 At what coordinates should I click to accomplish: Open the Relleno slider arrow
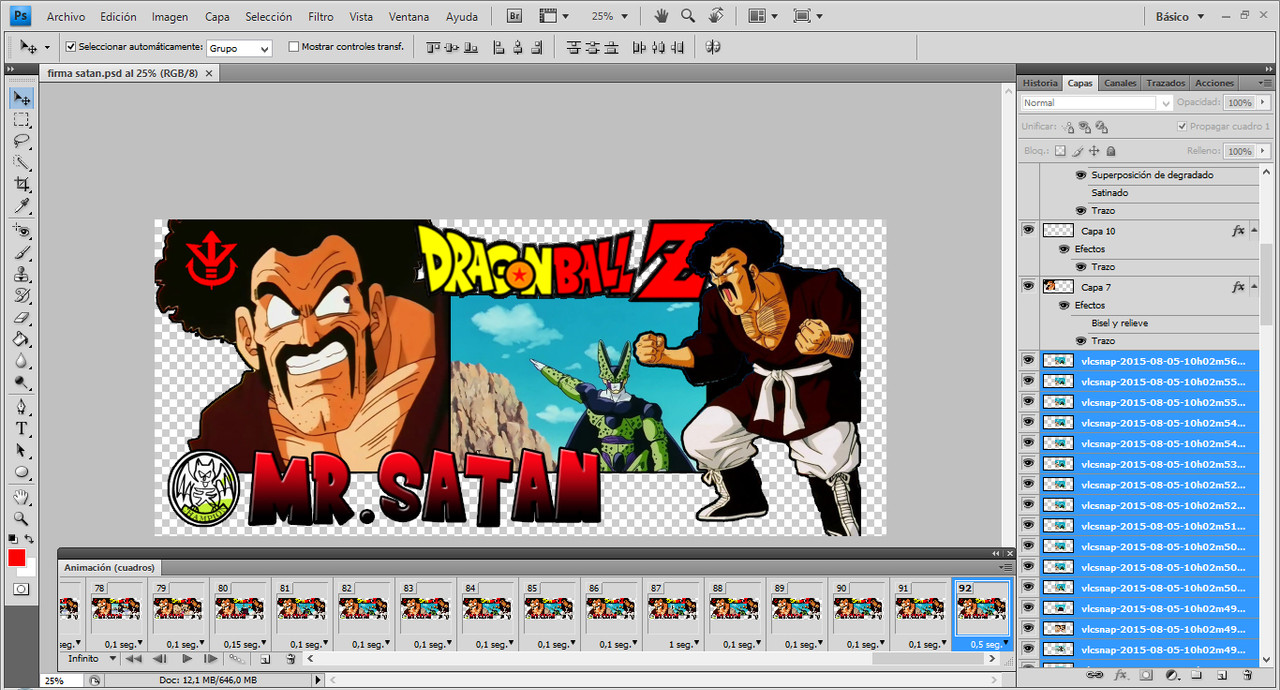[x=1262, y=151]
